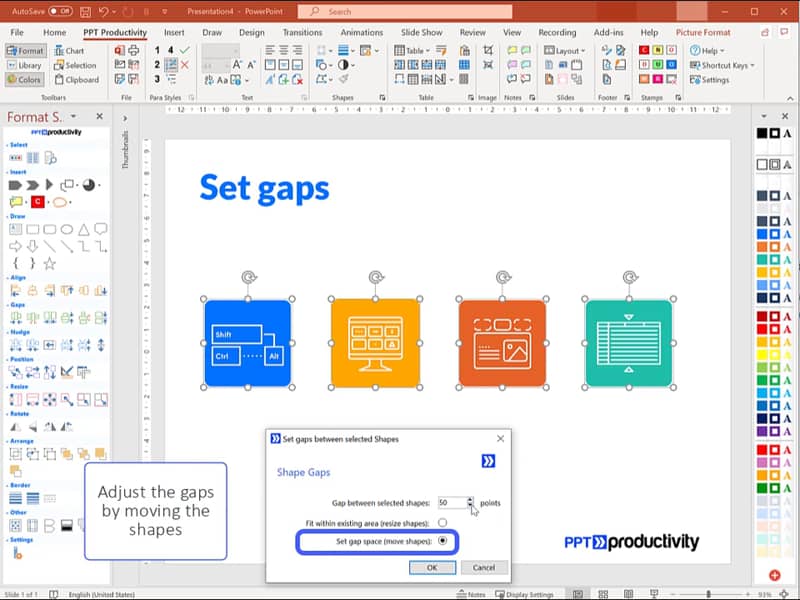Insert the red C stamp in sidebar

pyautogui.click(x=37, y=202)
